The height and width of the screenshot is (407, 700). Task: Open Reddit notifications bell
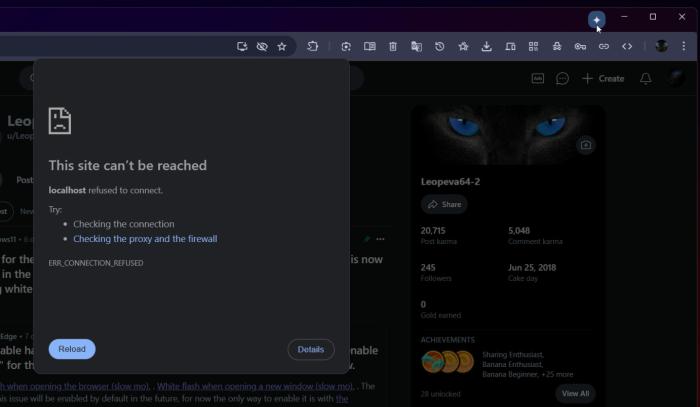coord(645,78)
